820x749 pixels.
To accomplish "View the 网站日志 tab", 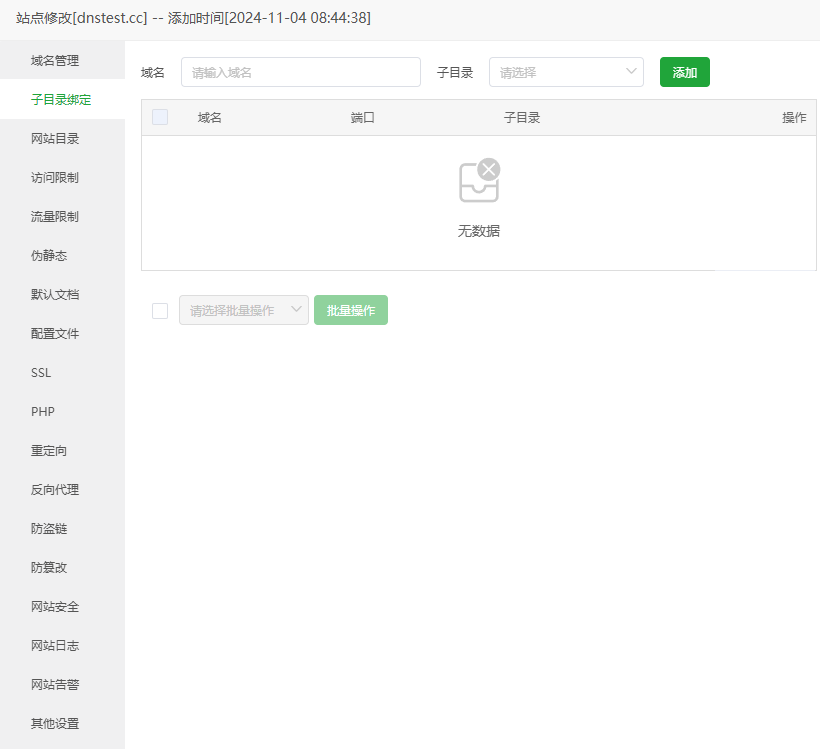I will [55, 646].
